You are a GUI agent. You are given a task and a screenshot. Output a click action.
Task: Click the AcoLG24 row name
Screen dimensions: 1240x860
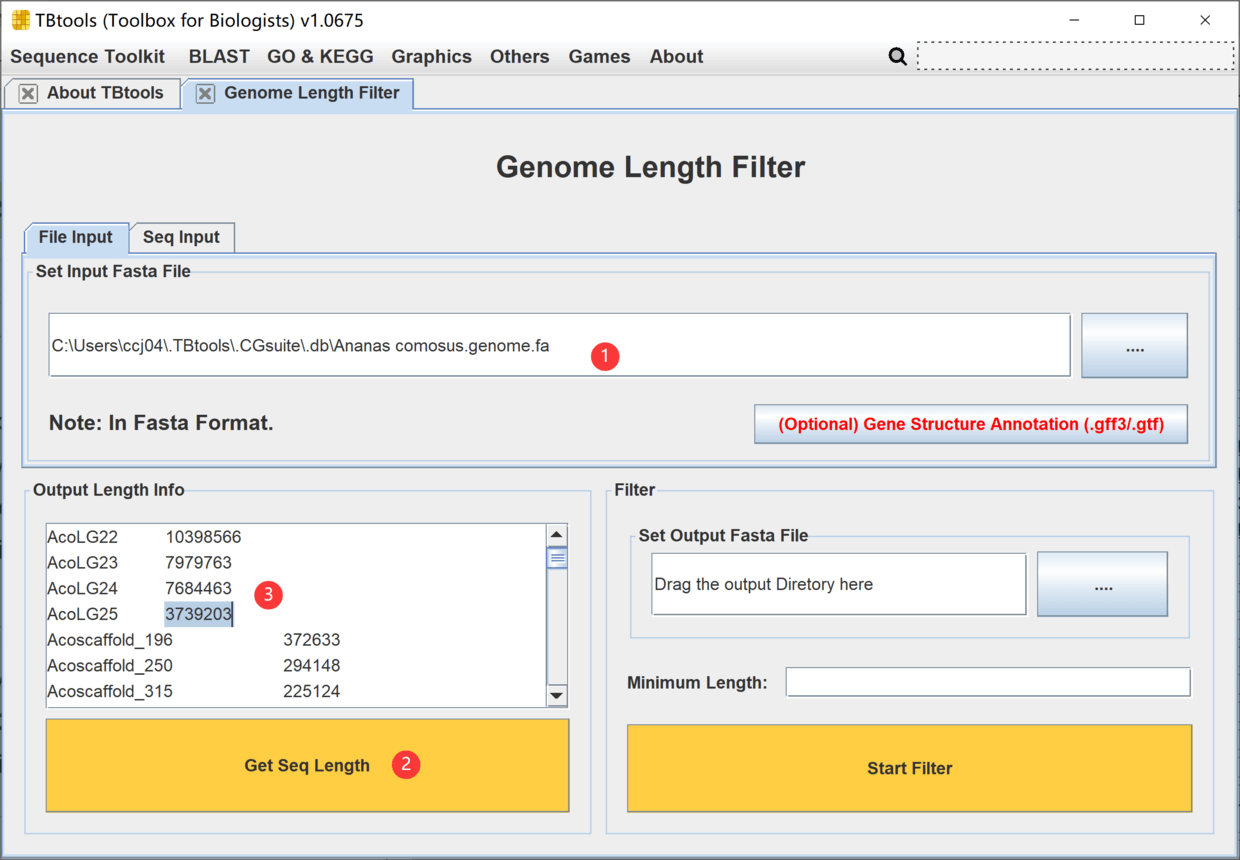(82, 589)
